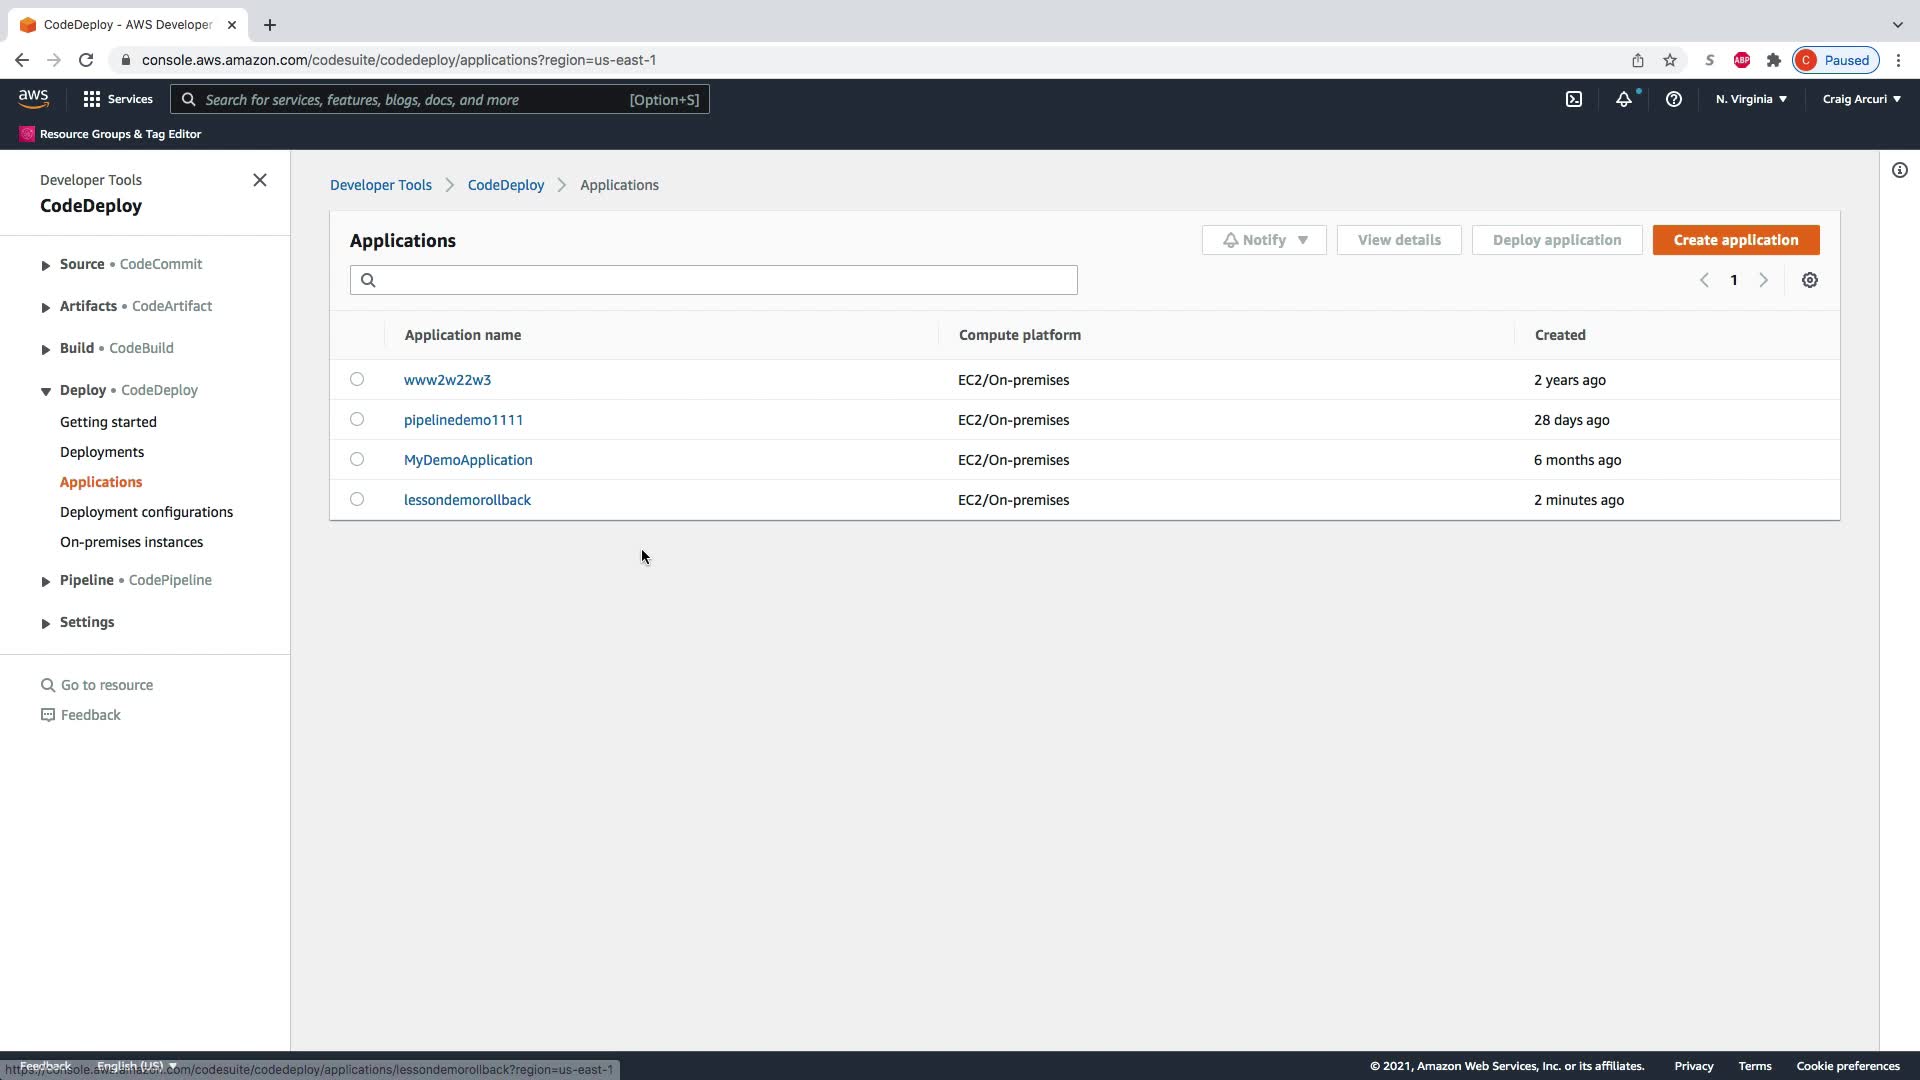1920x1080 pixels.
Task: Close the Developer Tools sidebar
Action: [260, 180]
